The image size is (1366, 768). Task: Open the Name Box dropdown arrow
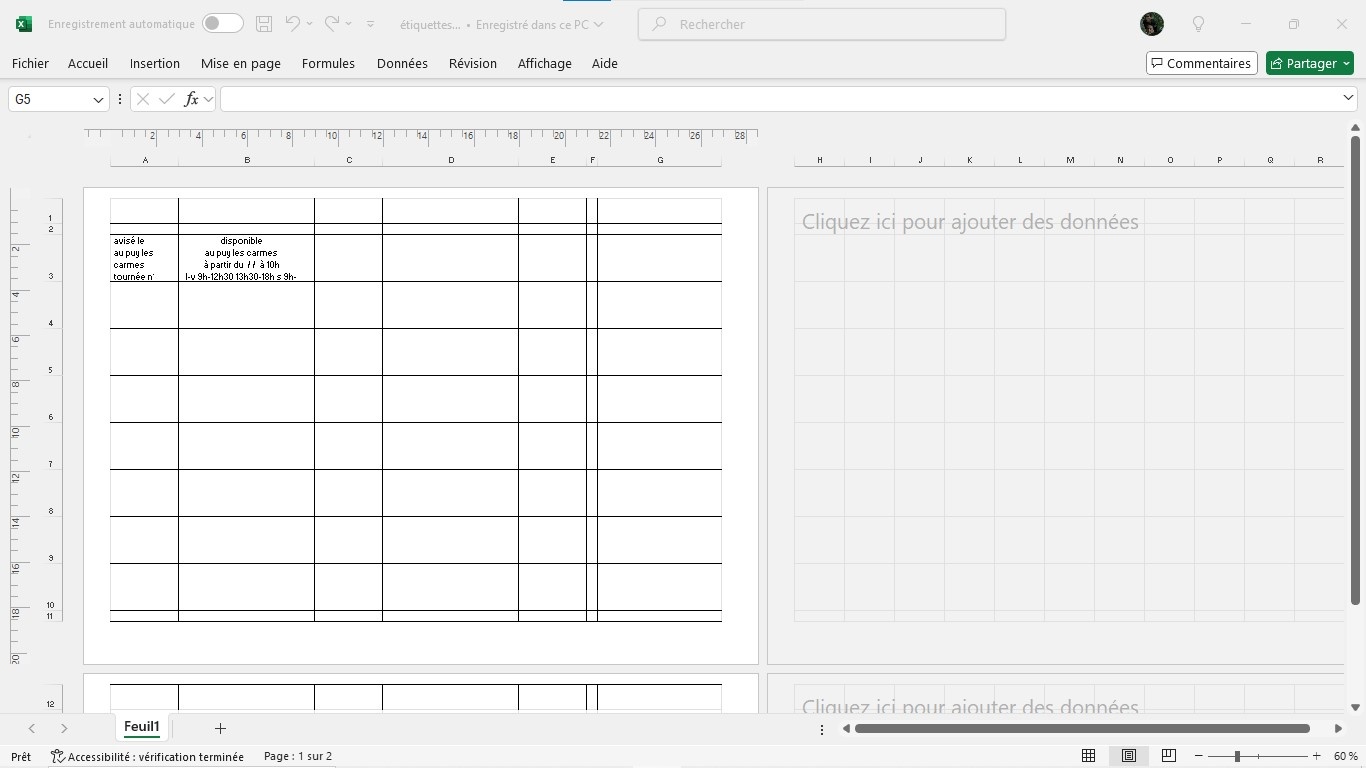(x=98, y=99)
